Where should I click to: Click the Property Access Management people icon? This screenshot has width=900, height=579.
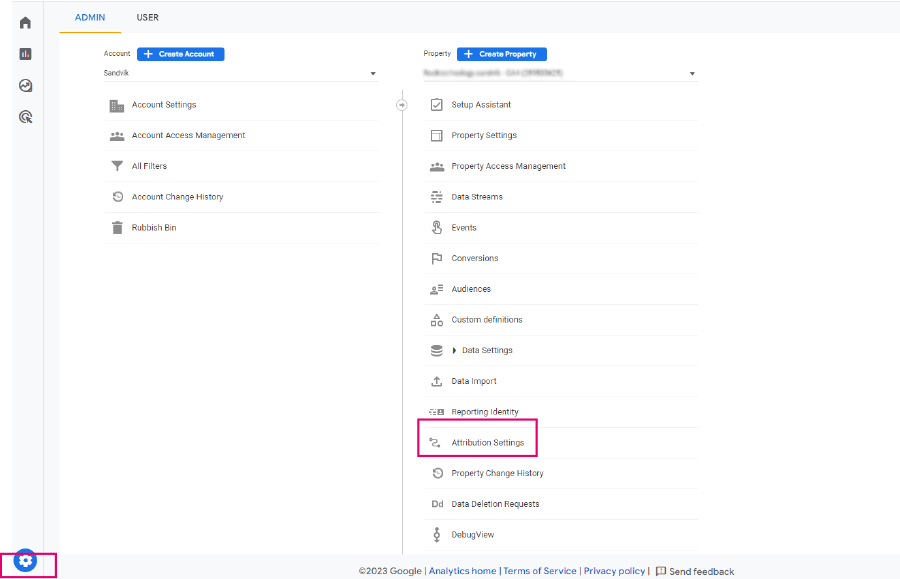tap(437, 166)
